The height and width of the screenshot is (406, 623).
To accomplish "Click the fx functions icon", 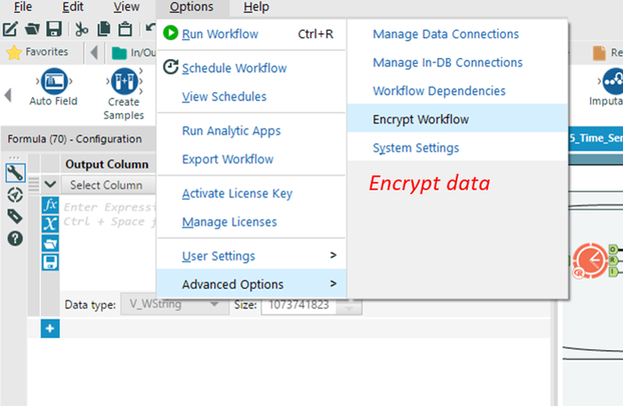I will (50, 206).
